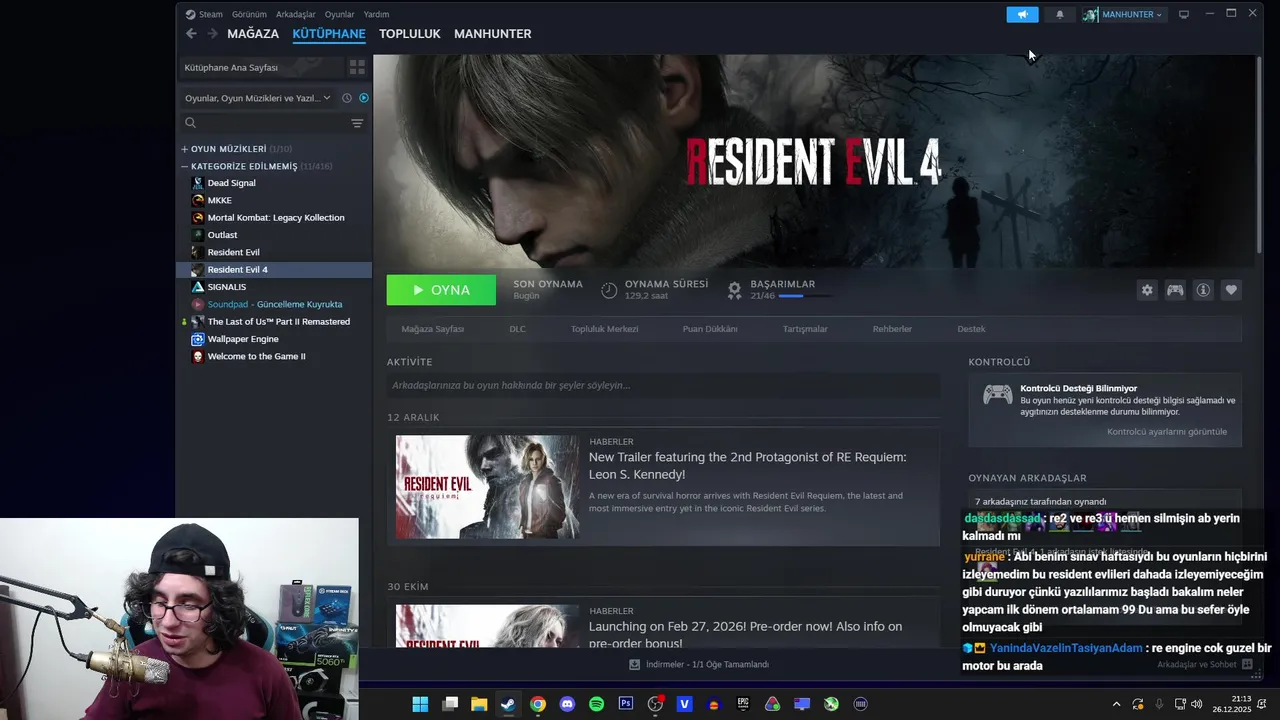Click the play time clock icon
The width and height of the screenshot is (1280, 720).
tap(609, 290)
